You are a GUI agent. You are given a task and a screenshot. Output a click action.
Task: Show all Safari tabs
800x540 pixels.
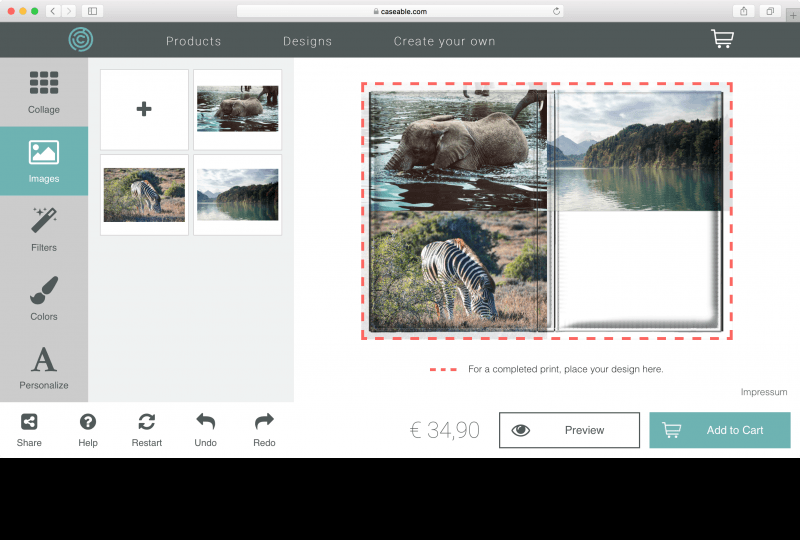[x=770, y=11]
